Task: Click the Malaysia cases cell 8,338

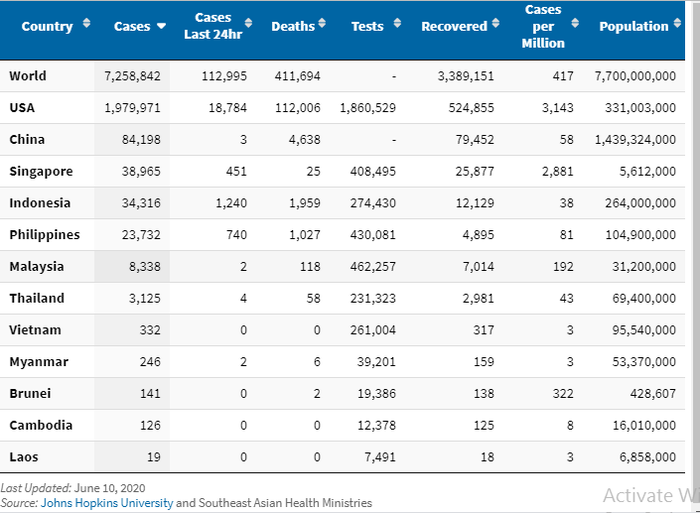Action: click(x=142, y=267)
